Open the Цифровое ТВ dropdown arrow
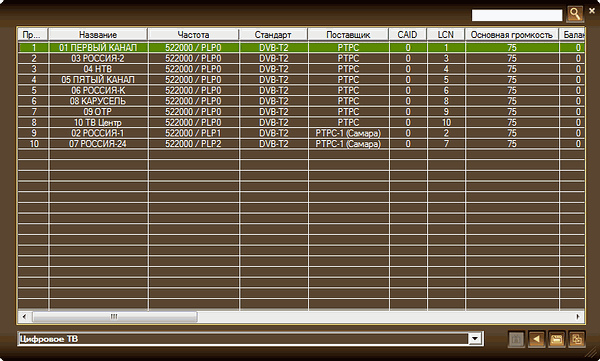The width and height of the screenshot is (600, 361). (x=475, y=339)
